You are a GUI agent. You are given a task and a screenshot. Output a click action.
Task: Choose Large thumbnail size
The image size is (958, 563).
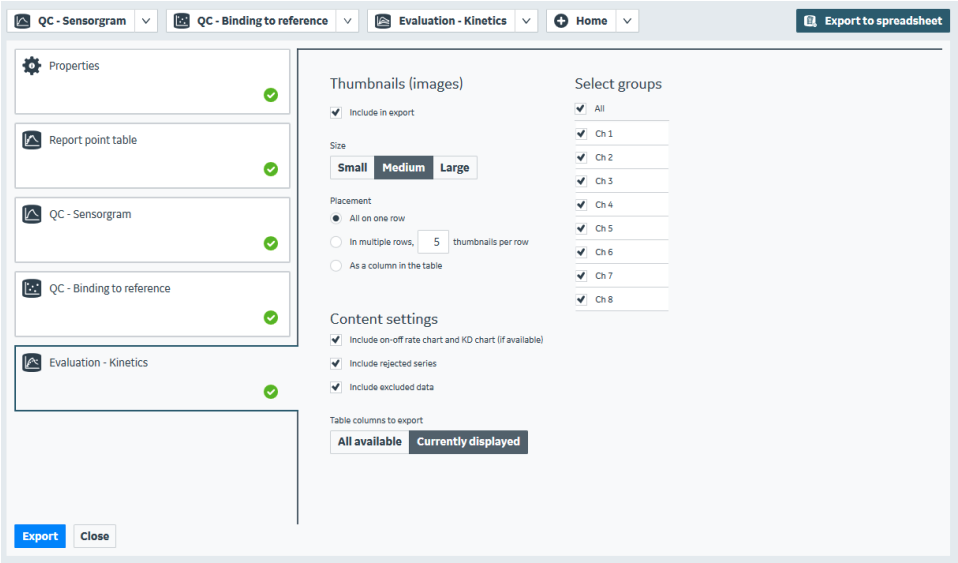point(454,168)
